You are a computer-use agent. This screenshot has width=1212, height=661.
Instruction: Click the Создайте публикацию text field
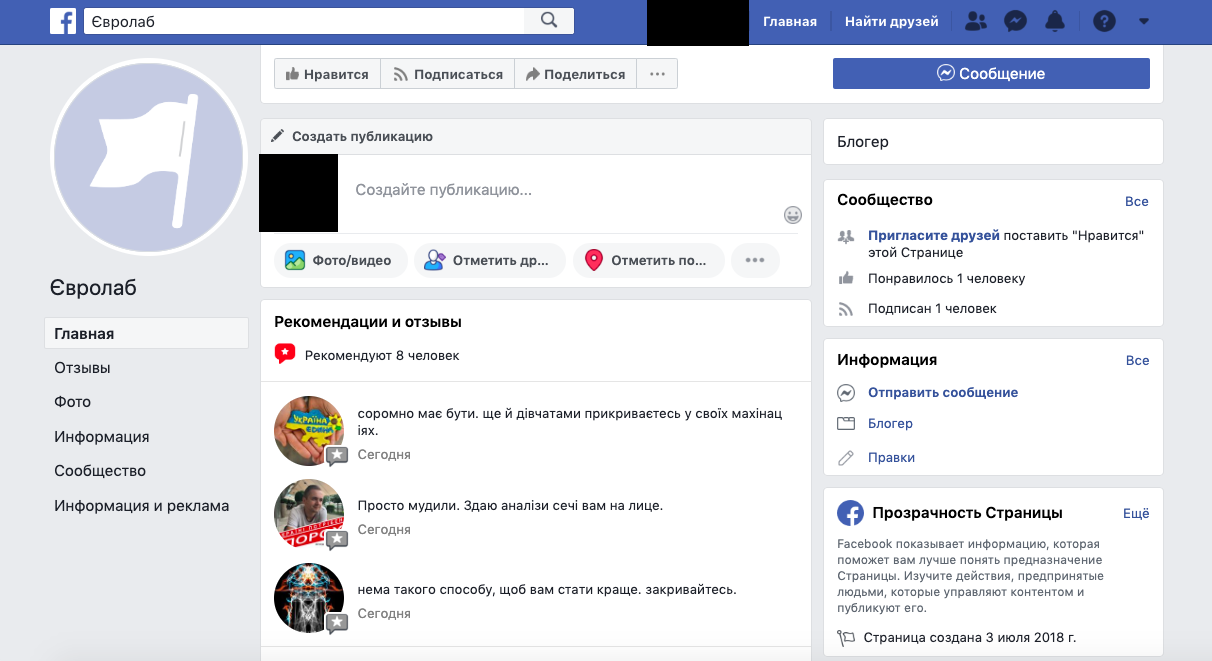[560, 190]
